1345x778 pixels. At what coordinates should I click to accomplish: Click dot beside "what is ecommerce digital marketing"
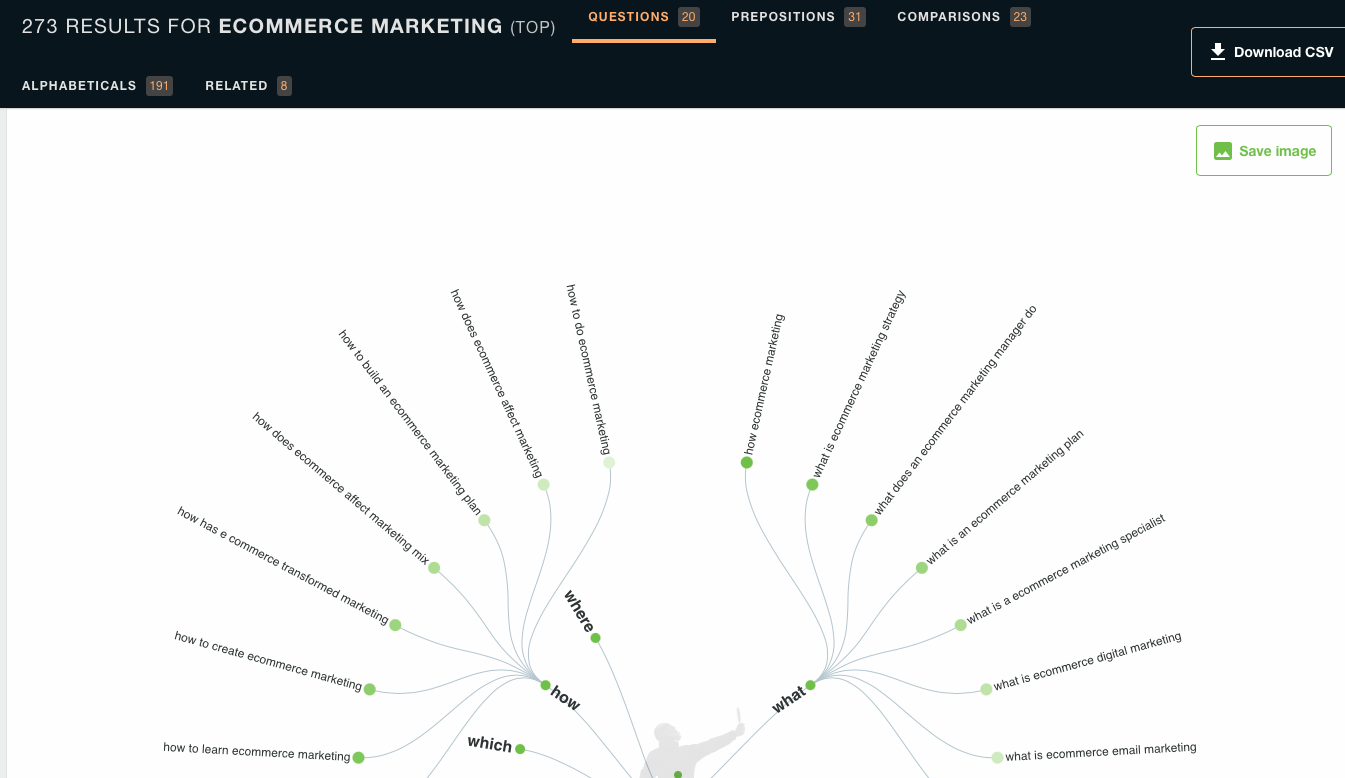pos(986,689)
